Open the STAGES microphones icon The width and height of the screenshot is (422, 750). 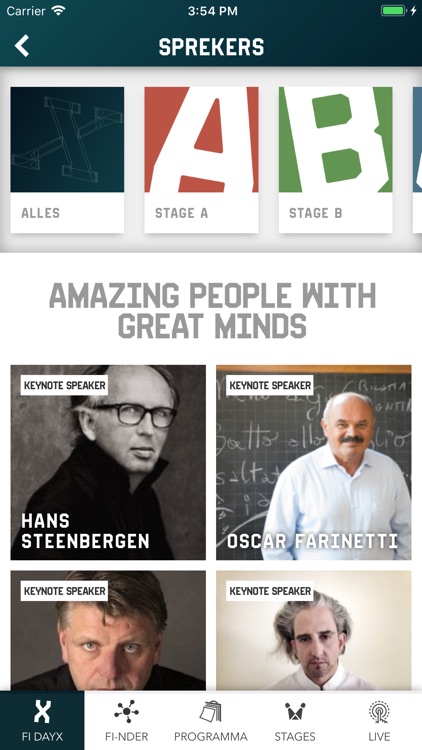[295, 713]
